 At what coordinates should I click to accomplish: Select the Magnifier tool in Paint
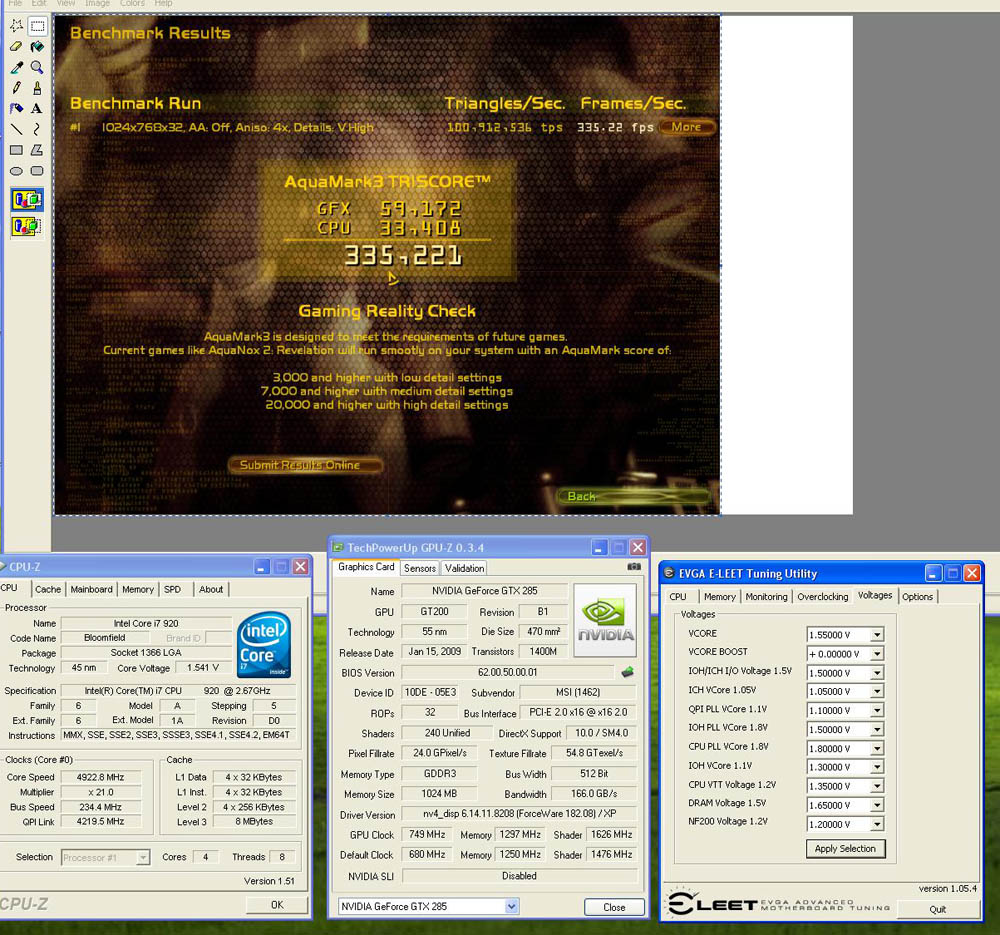(x=38, y=67)
